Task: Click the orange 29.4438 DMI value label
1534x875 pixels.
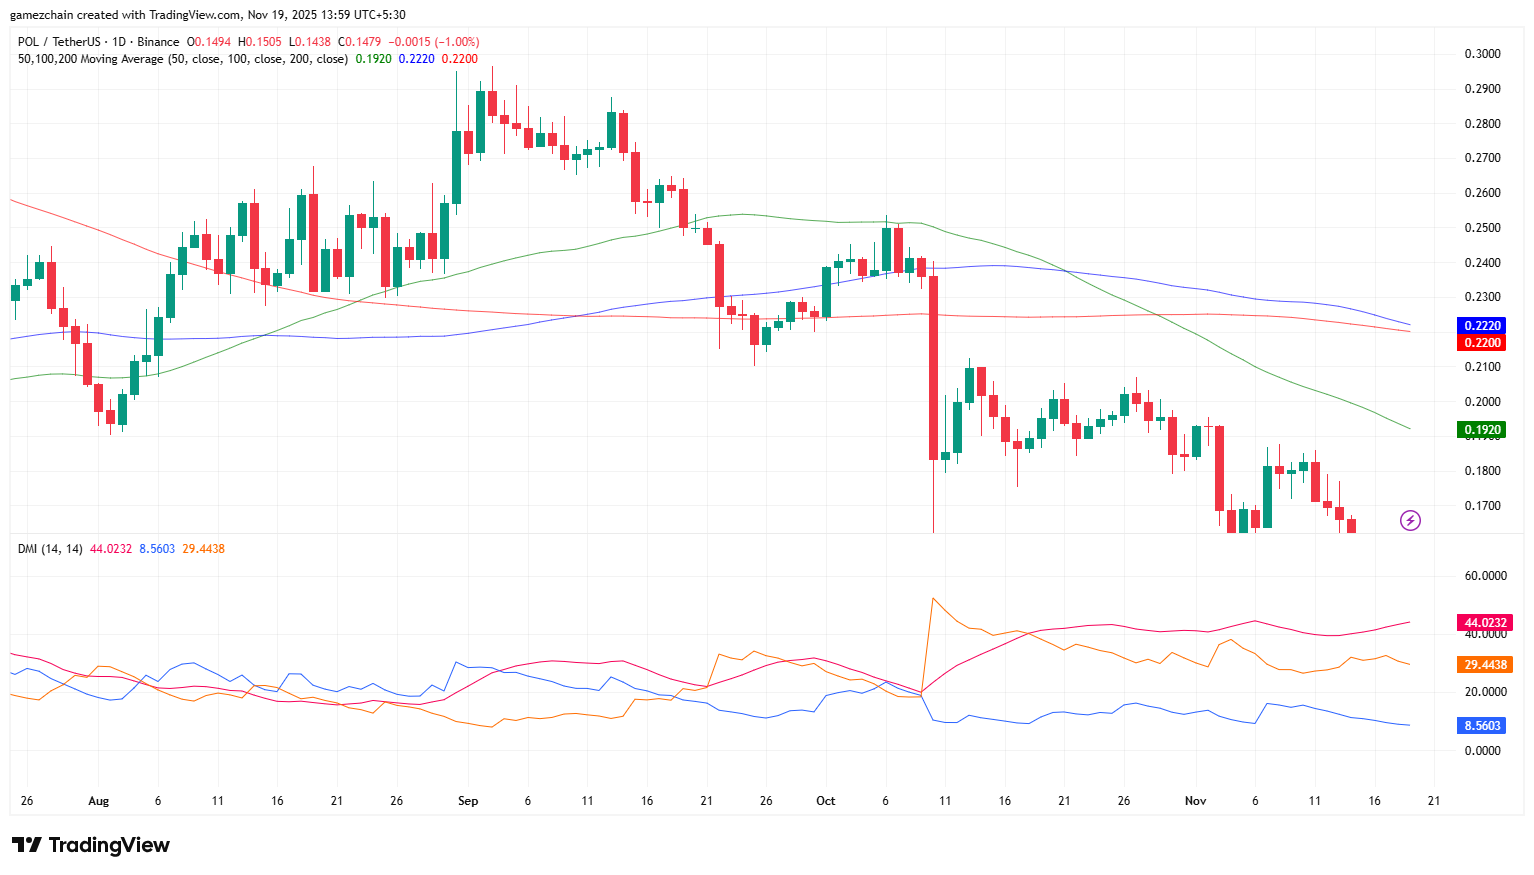Action: (x=1484, y=665)
